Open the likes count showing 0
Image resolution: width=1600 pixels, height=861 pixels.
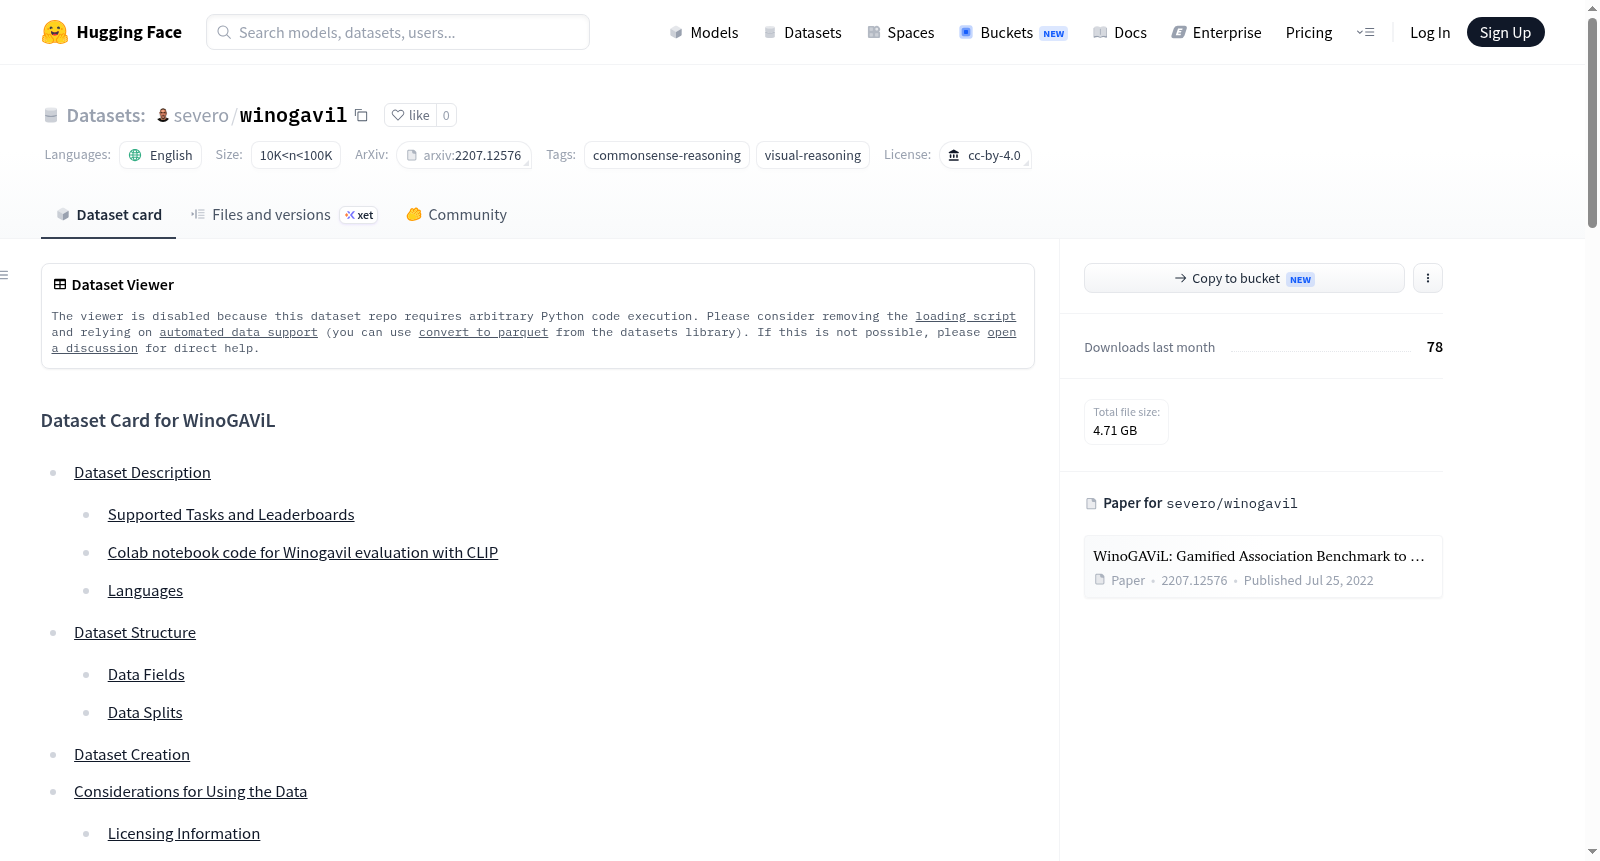click(446, 115)
